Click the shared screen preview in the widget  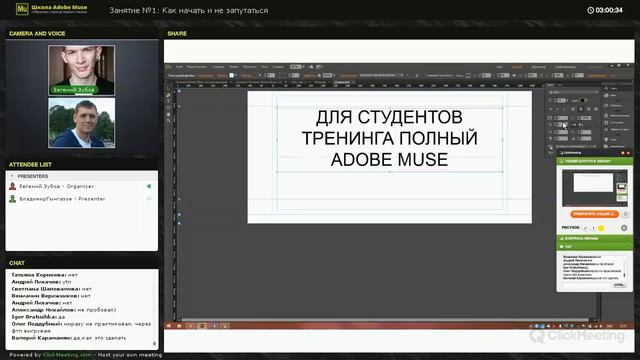point(595,188)
